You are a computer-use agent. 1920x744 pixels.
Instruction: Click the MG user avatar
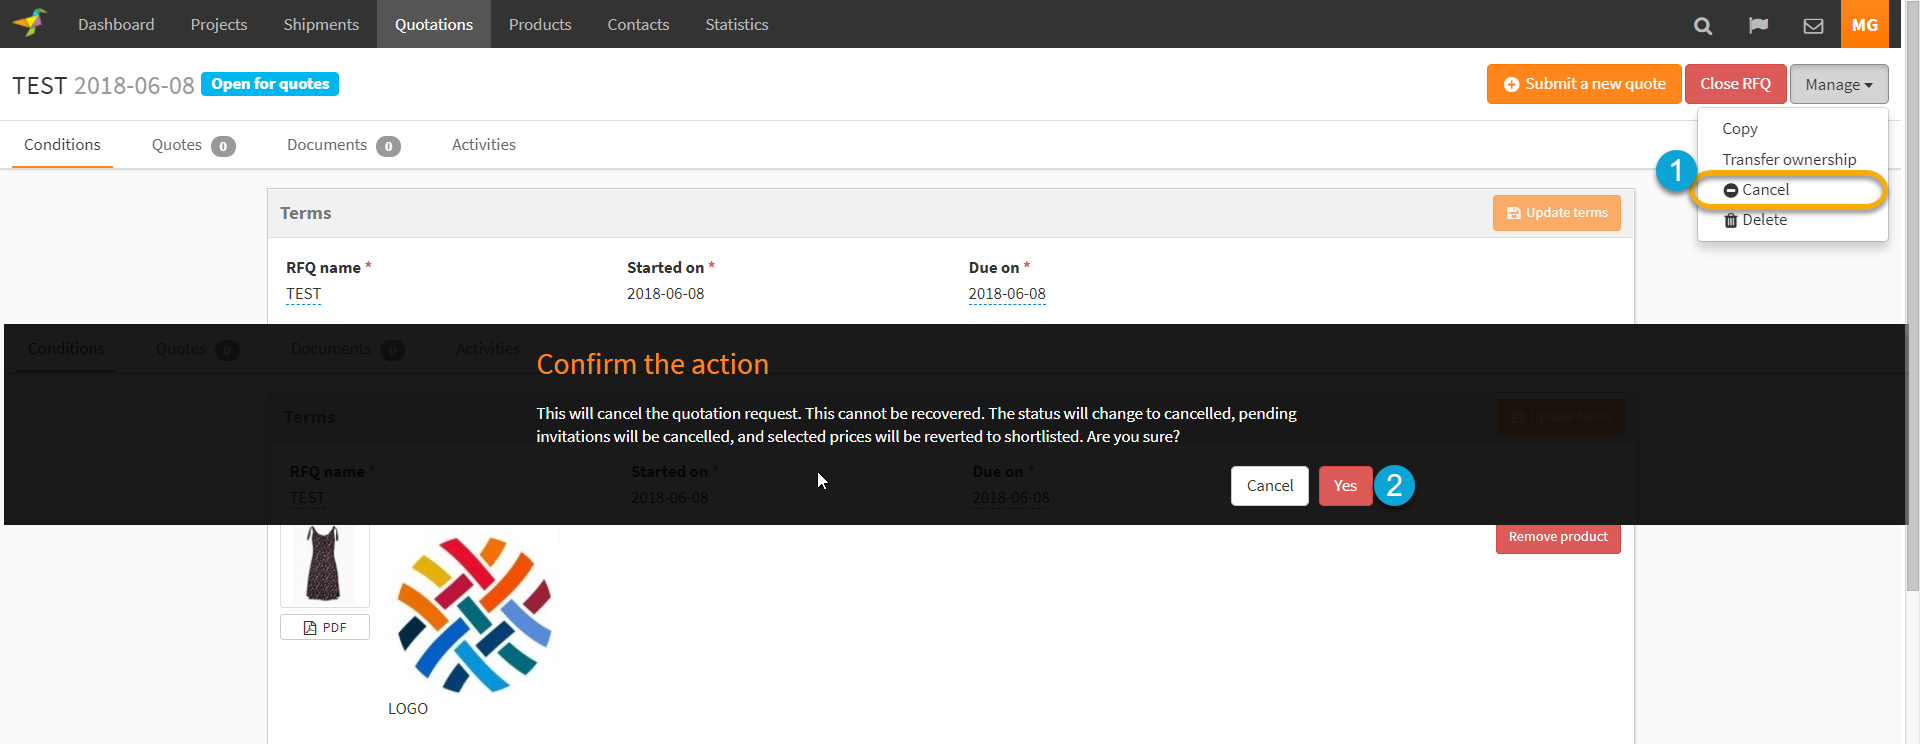(1864, 25)
